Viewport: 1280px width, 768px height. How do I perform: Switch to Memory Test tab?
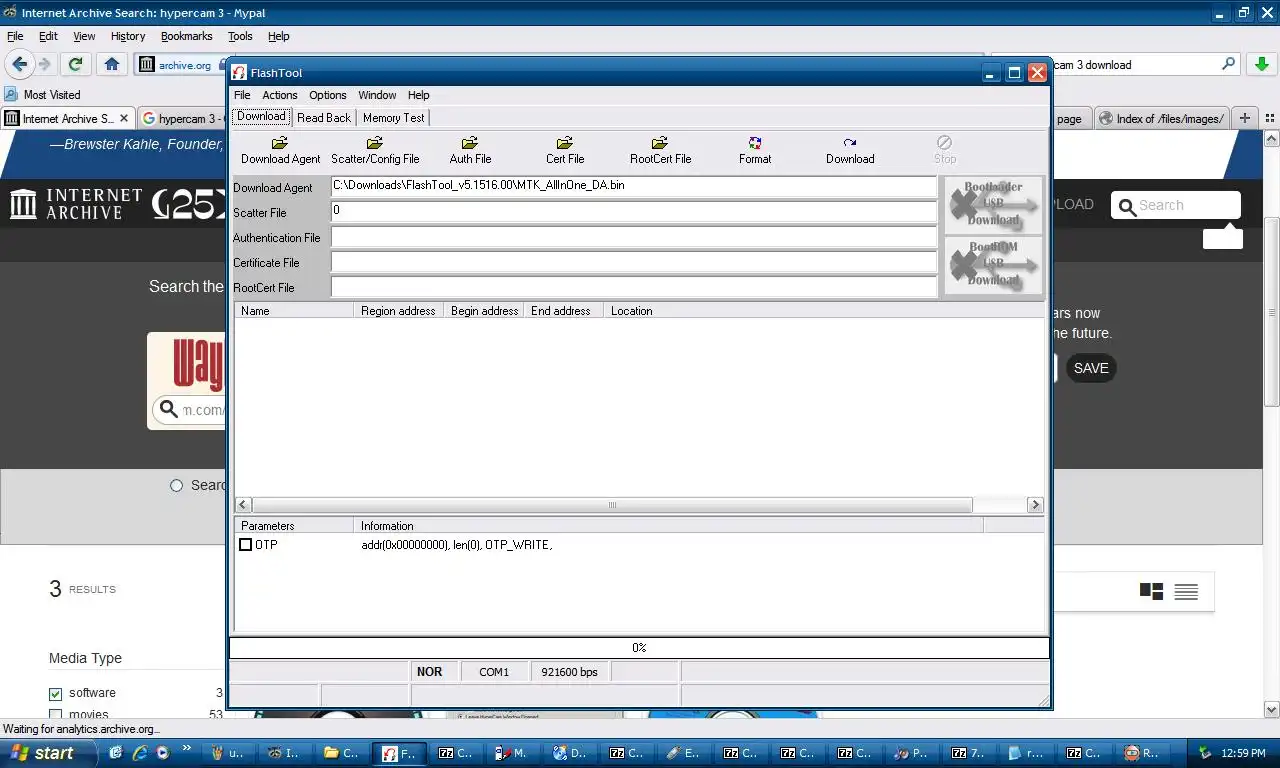click(394, 118)
